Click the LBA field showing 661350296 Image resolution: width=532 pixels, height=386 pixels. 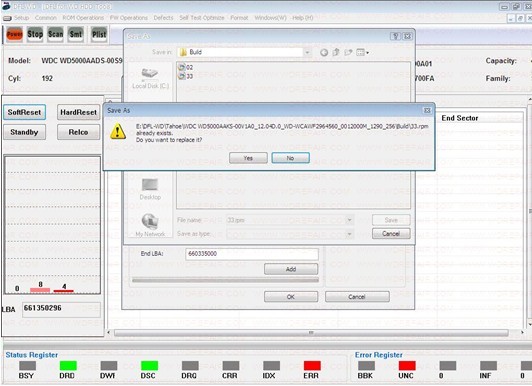[x=61, y=309]
